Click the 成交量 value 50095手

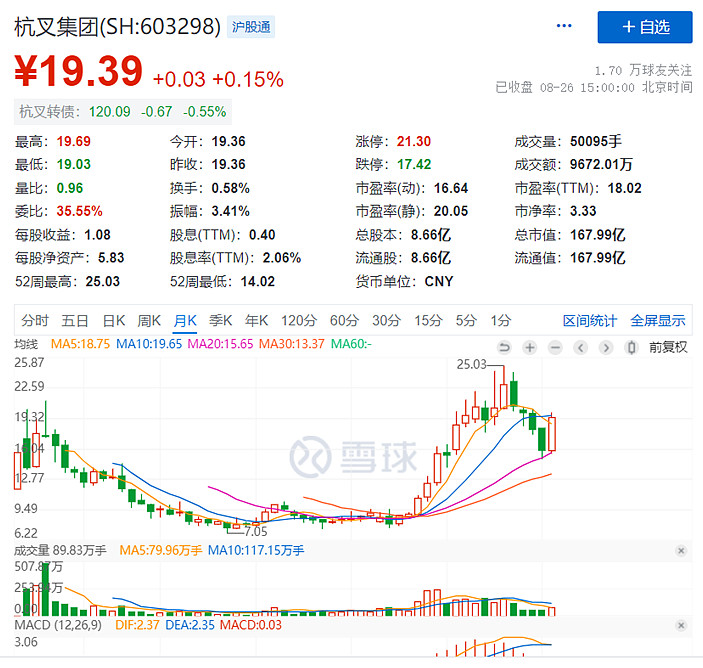click(596, 142)
